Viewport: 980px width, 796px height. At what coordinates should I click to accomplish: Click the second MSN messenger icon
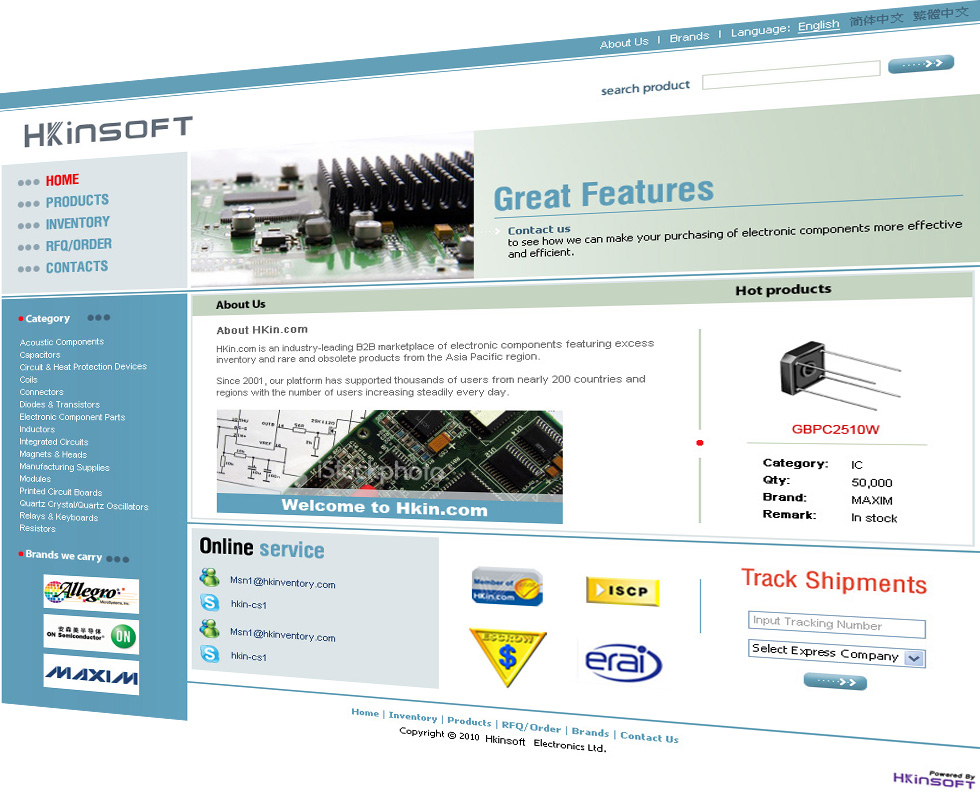point(209,629)
